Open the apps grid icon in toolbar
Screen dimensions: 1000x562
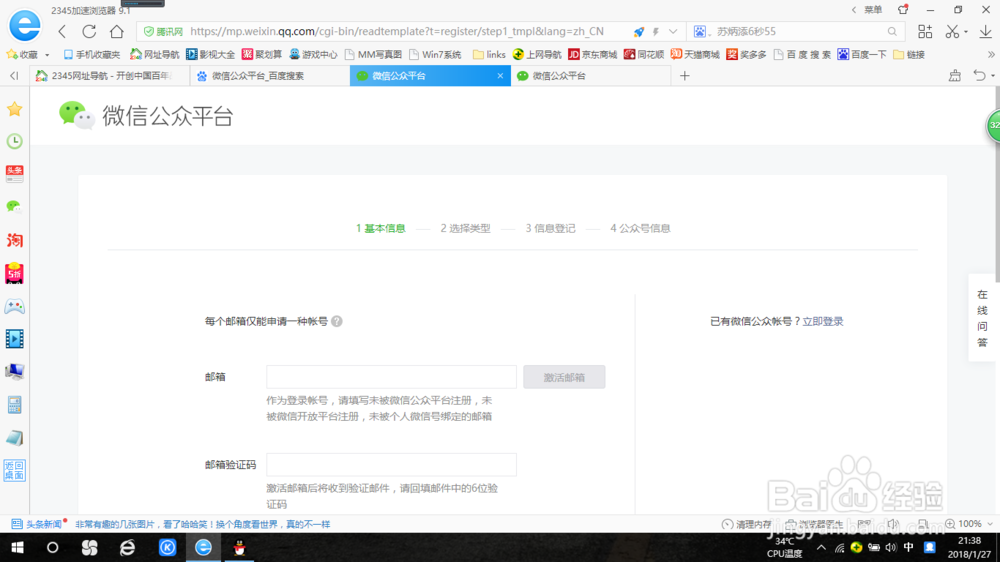(x=925, y=31)
